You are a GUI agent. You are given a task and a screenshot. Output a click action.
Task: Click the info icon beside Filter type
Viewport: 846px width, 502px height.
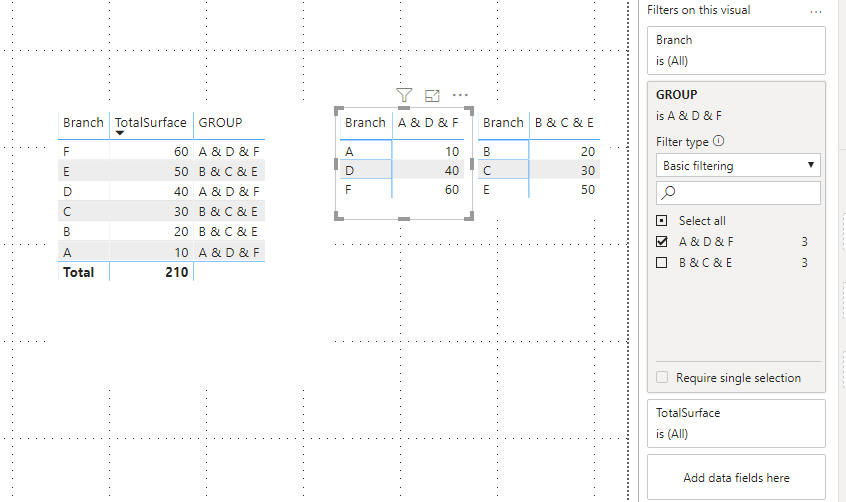coord(719,141)
